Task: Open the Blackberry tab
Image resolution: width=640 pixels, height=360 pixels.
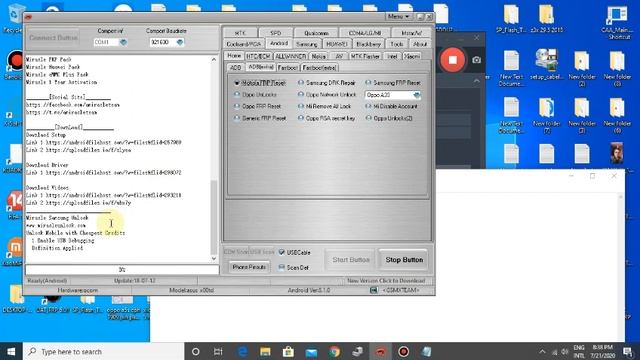Action: tap(368, 44)
